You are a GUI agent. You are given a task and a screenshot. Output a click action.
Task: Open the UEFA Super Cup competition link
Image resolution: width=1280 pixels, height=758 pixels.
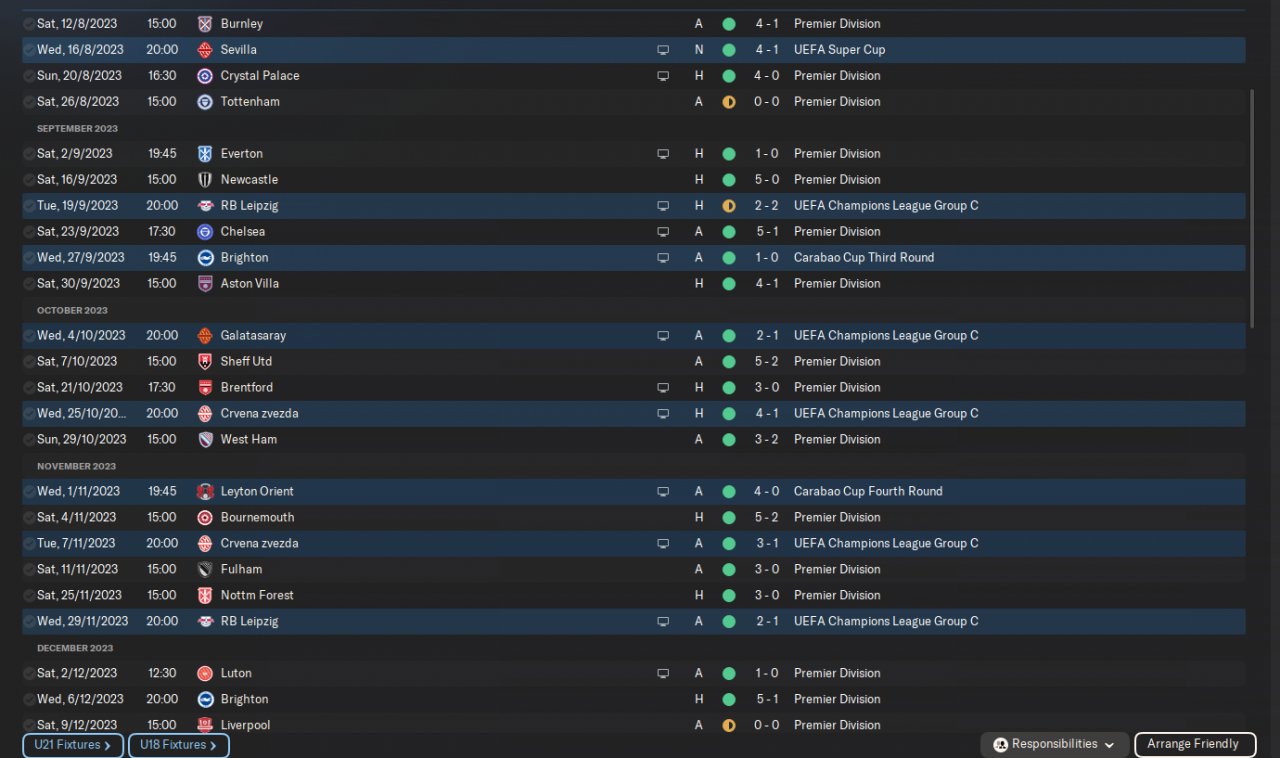[x=839, y=49]
